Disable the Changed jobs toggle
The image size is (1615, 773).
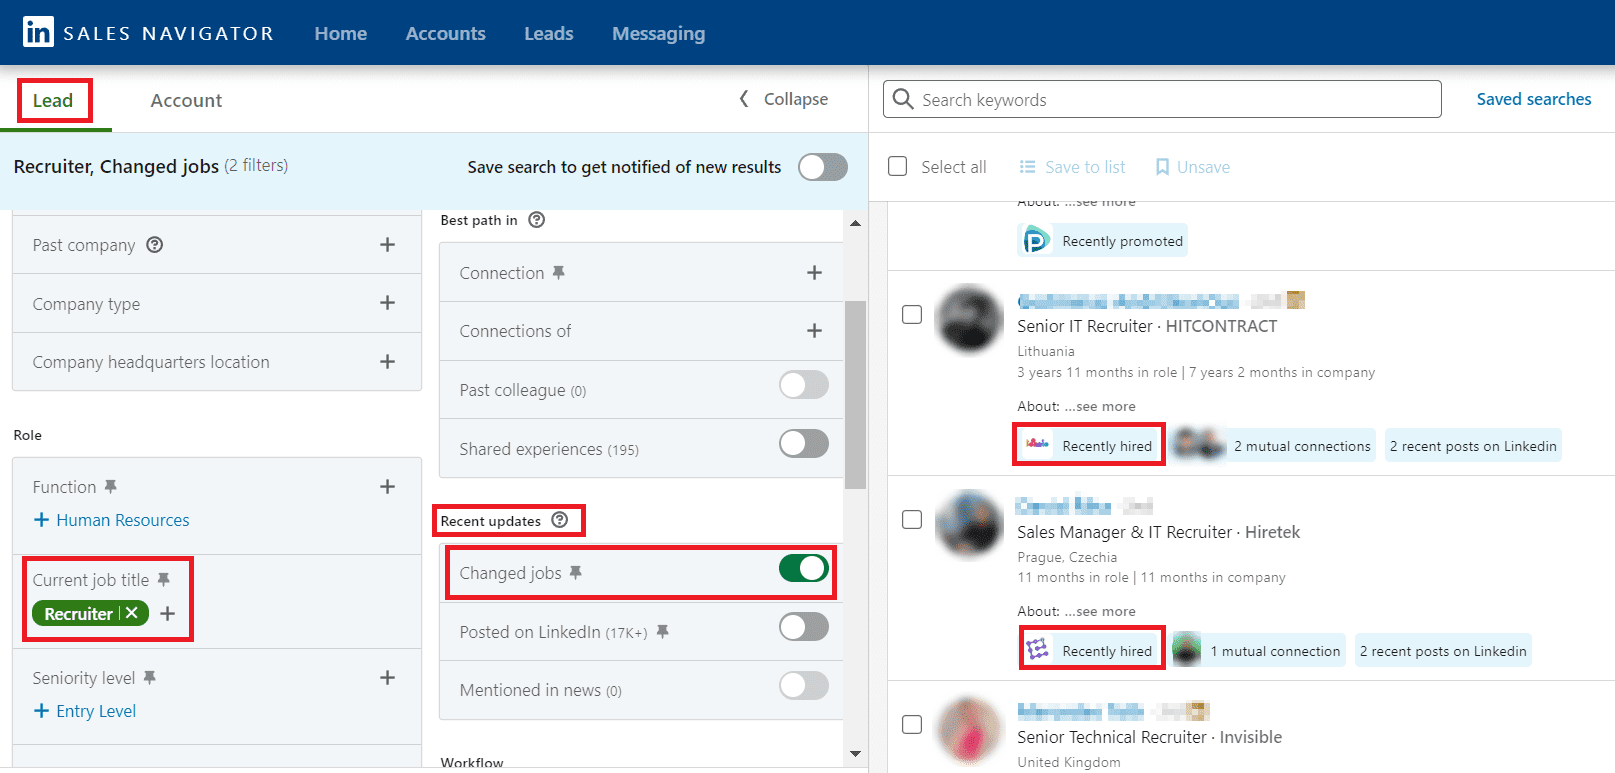(x=804, y=569)
